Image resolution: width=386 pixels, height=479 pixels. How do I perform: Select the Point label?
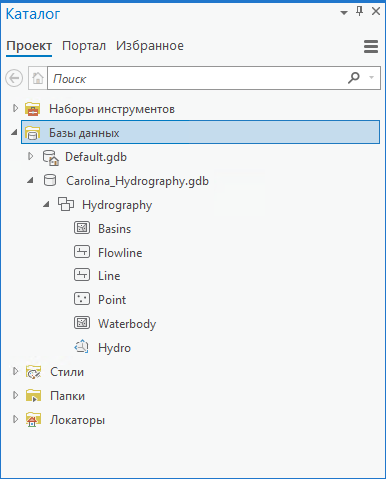112,300
